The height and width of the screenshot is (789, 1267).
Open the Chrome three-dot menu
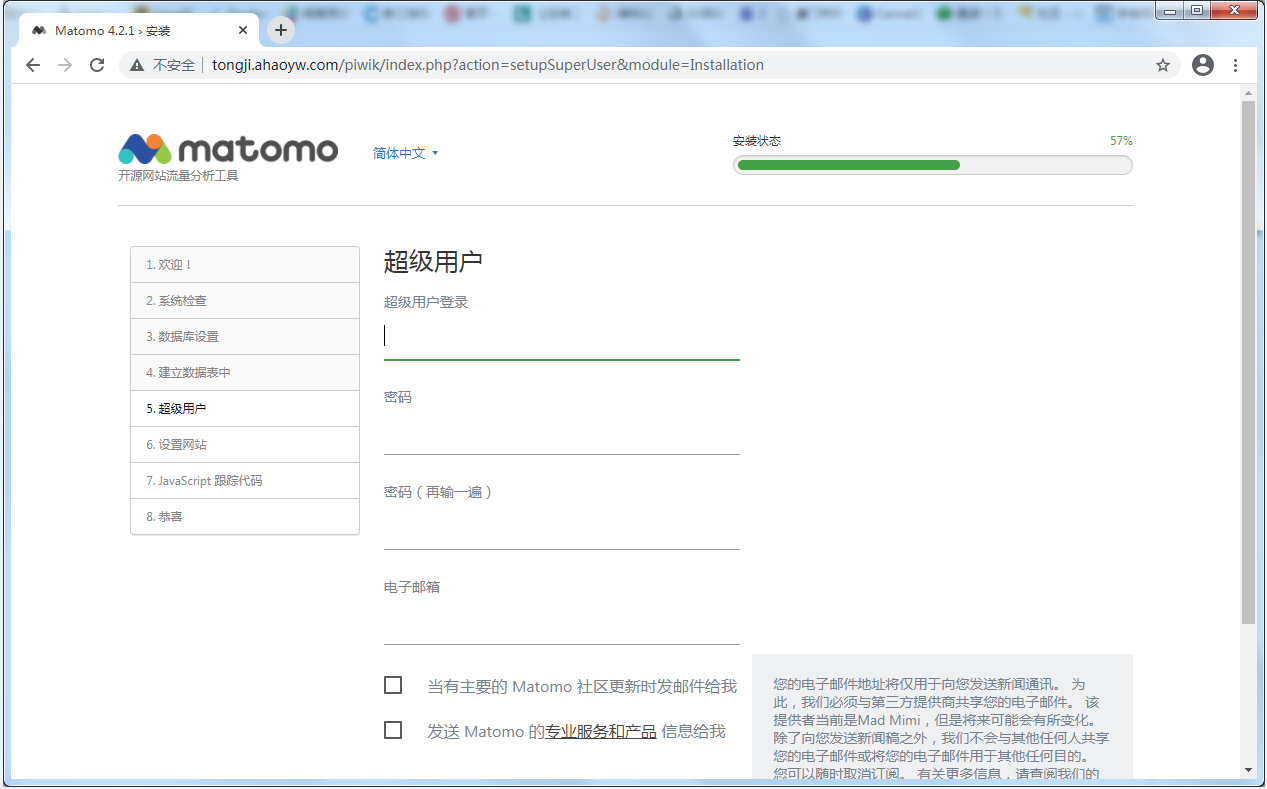click(x=1236, y=65)
